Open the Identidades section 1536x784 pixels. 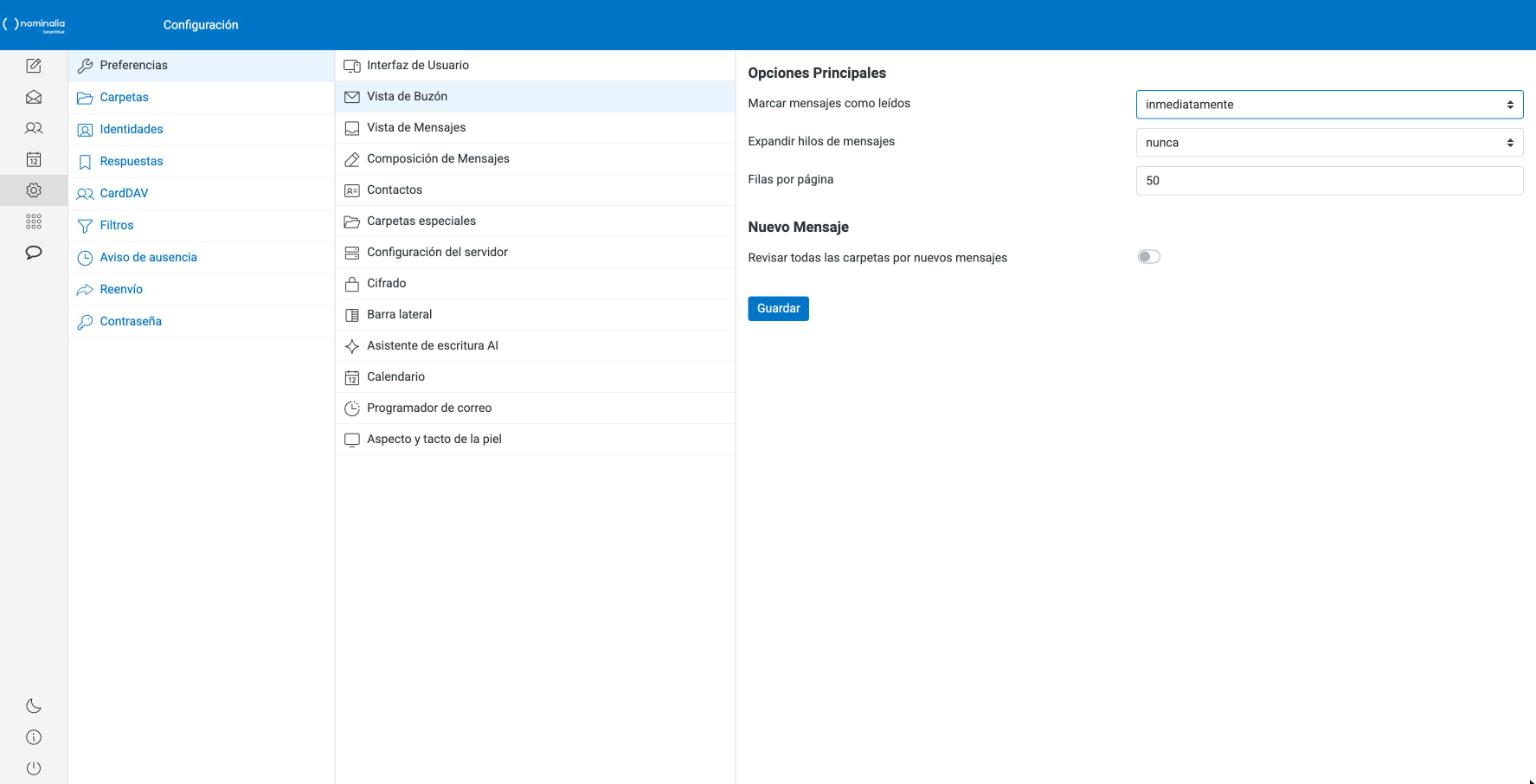tap(201, 129)
